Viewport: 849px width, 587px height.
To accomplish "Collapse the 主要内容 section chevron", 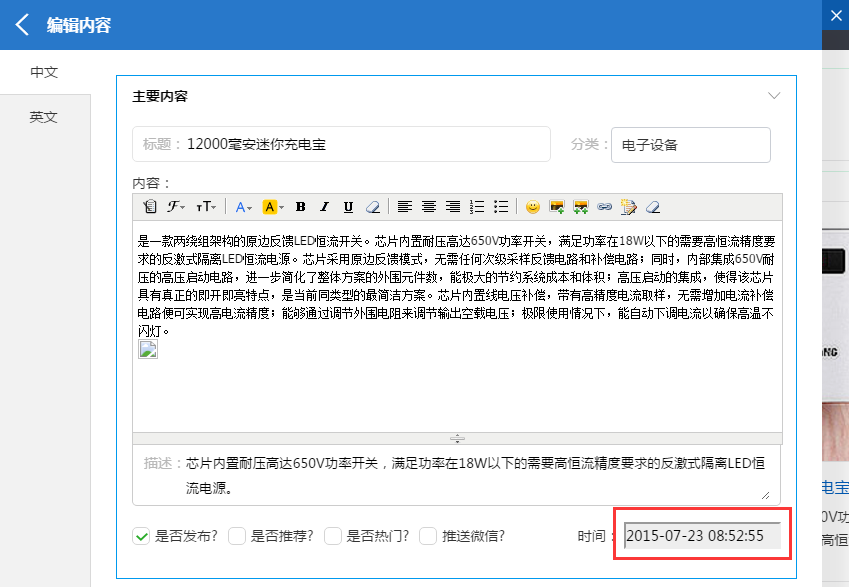I will (774, 96).
